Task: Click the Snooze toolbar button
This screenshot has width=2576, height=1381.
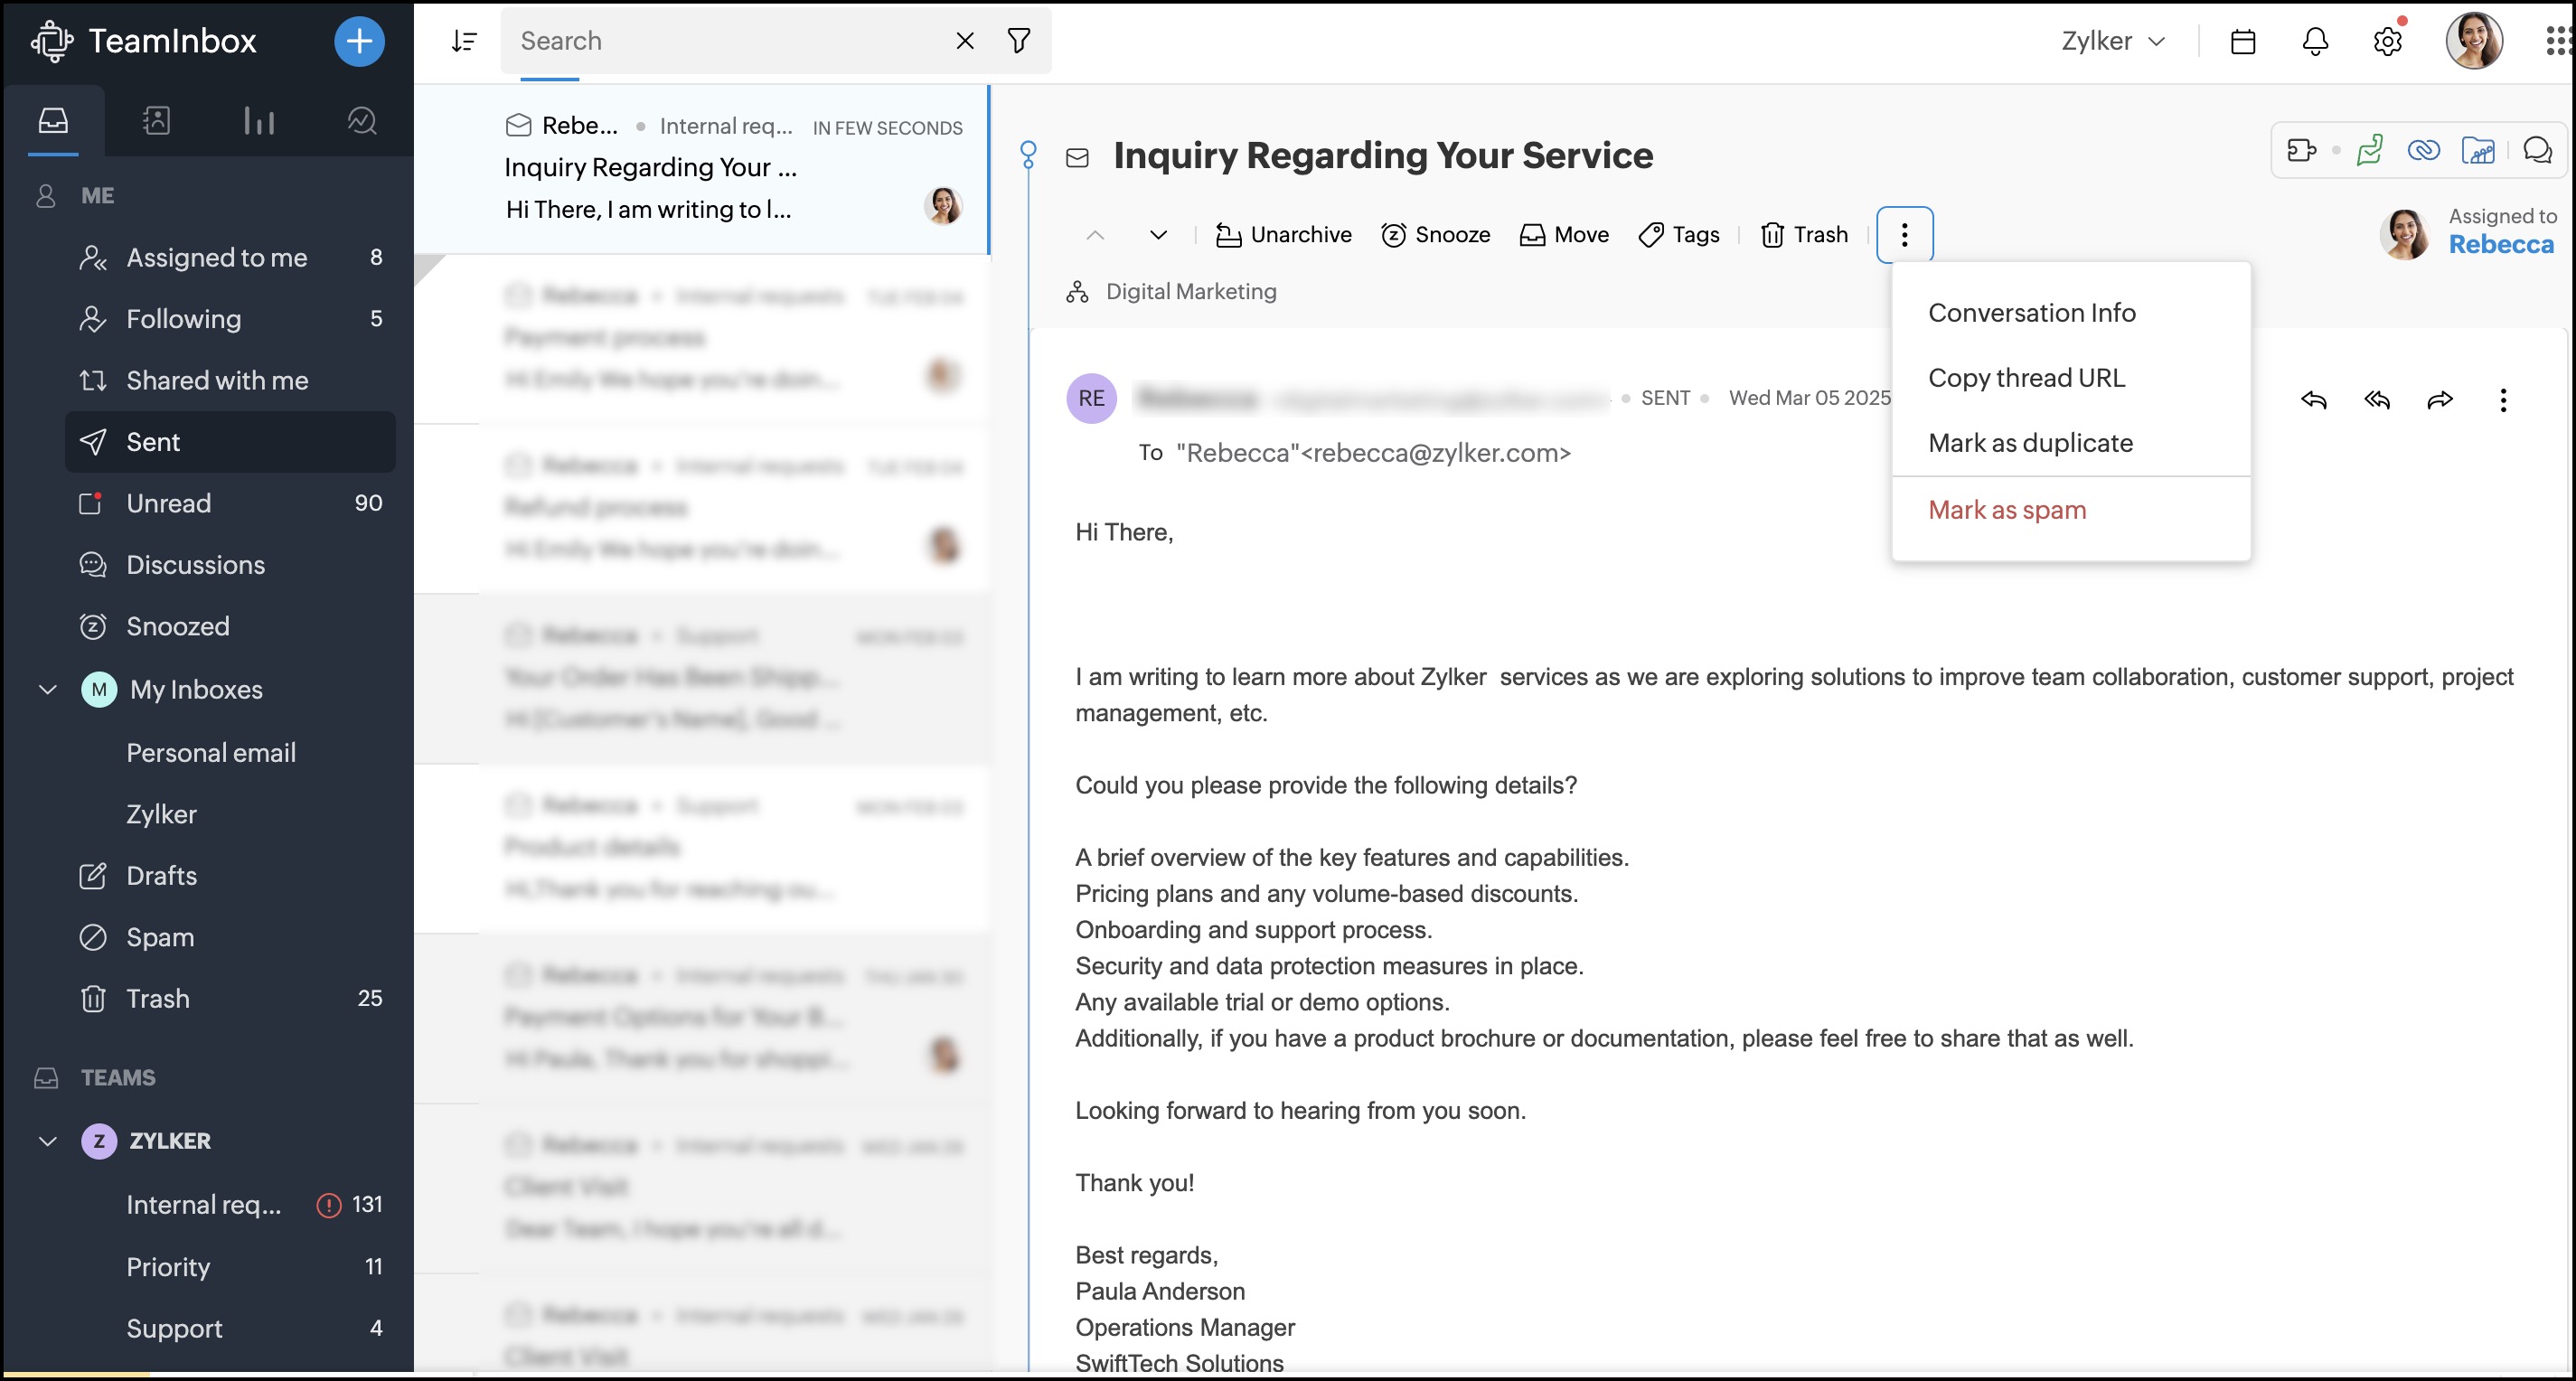Action: 1435,235
